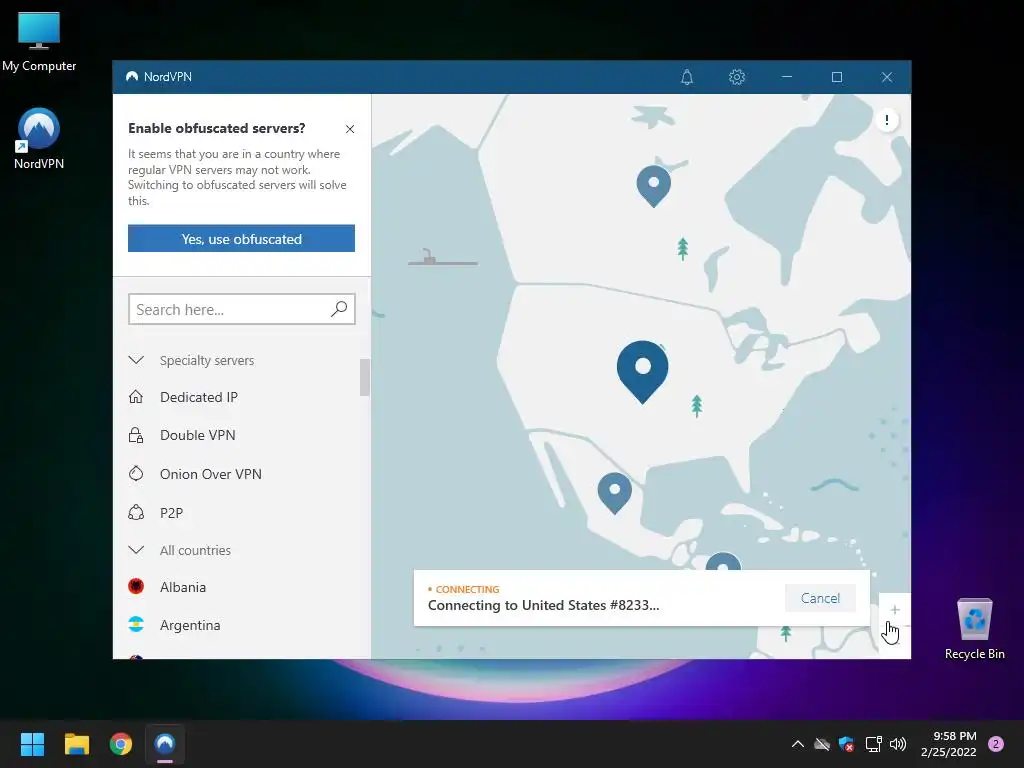The width and height of the screenshot is (1024, 768).
Task: Focus the Search here field
Action: tap(242, 309)
